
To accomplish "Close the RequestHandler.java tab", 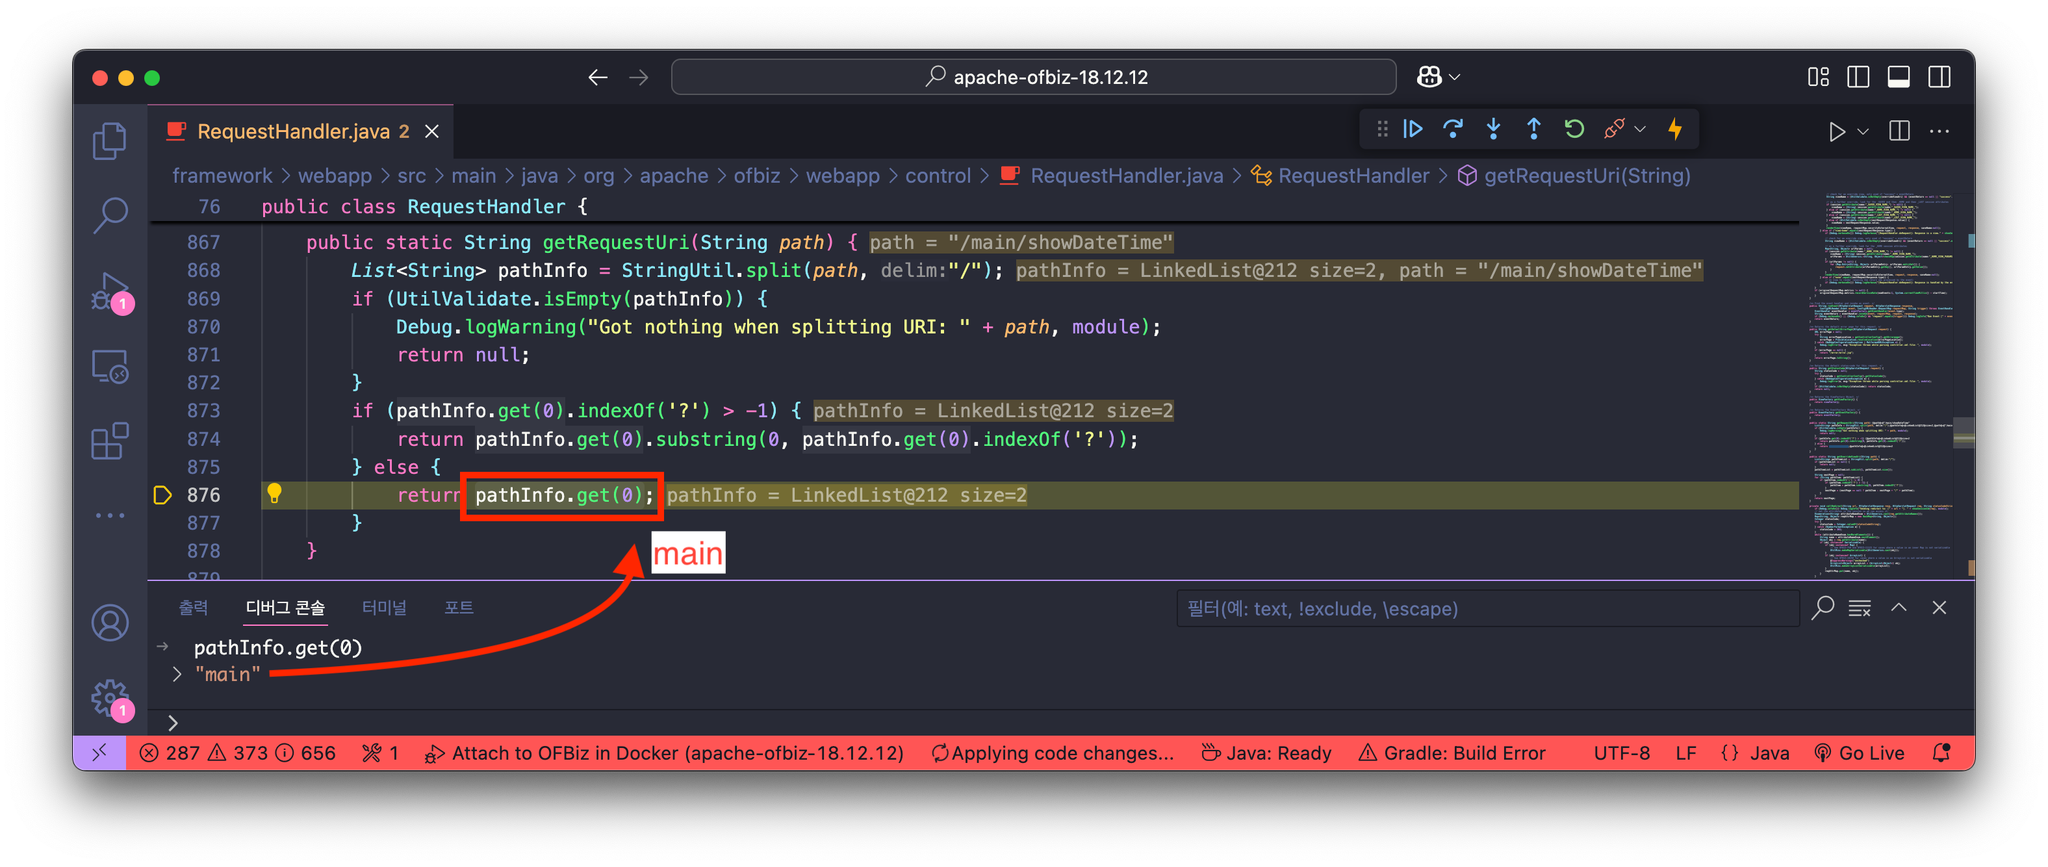I will click(432, 131).
